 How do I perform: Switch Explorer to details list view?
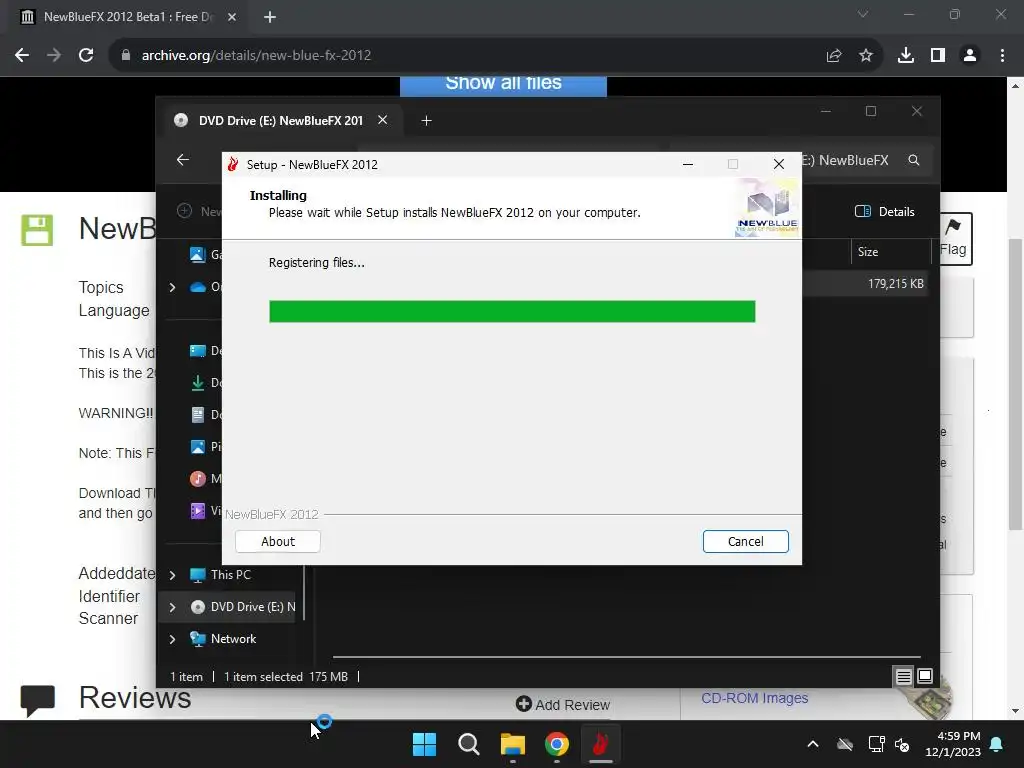tap(903, 677)
